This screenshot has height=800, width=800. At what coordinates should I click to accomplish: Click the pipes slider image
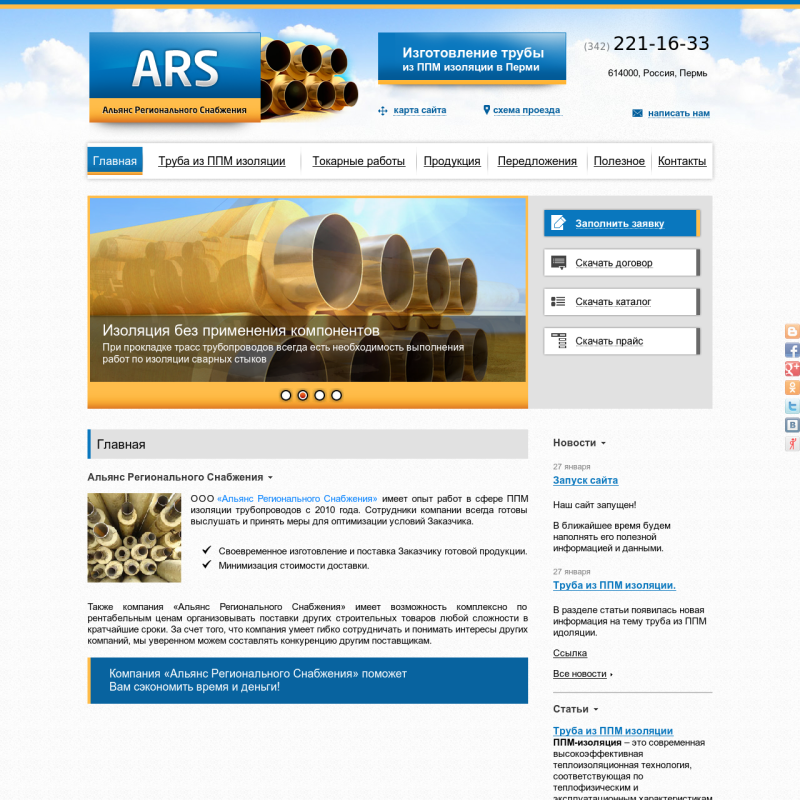point(308,290)
